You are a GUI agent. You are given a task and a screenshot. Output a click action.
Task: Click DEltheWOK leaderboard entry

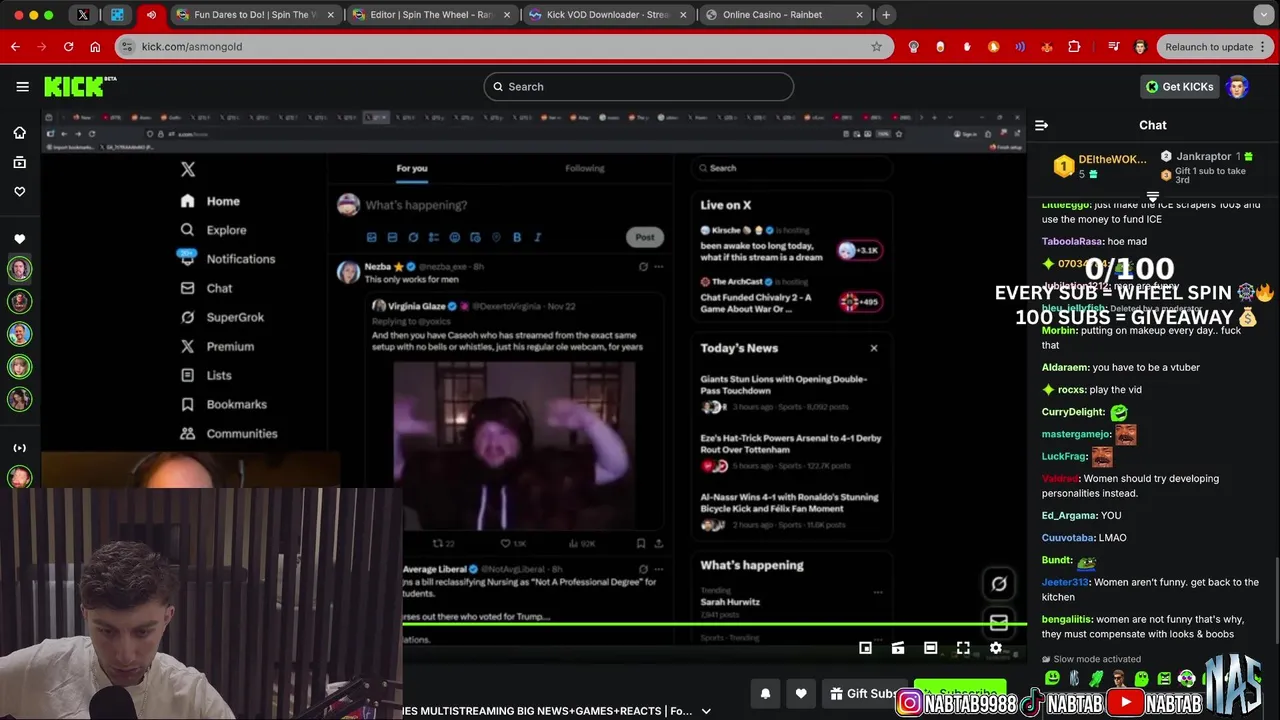(x=1100, y=166)
